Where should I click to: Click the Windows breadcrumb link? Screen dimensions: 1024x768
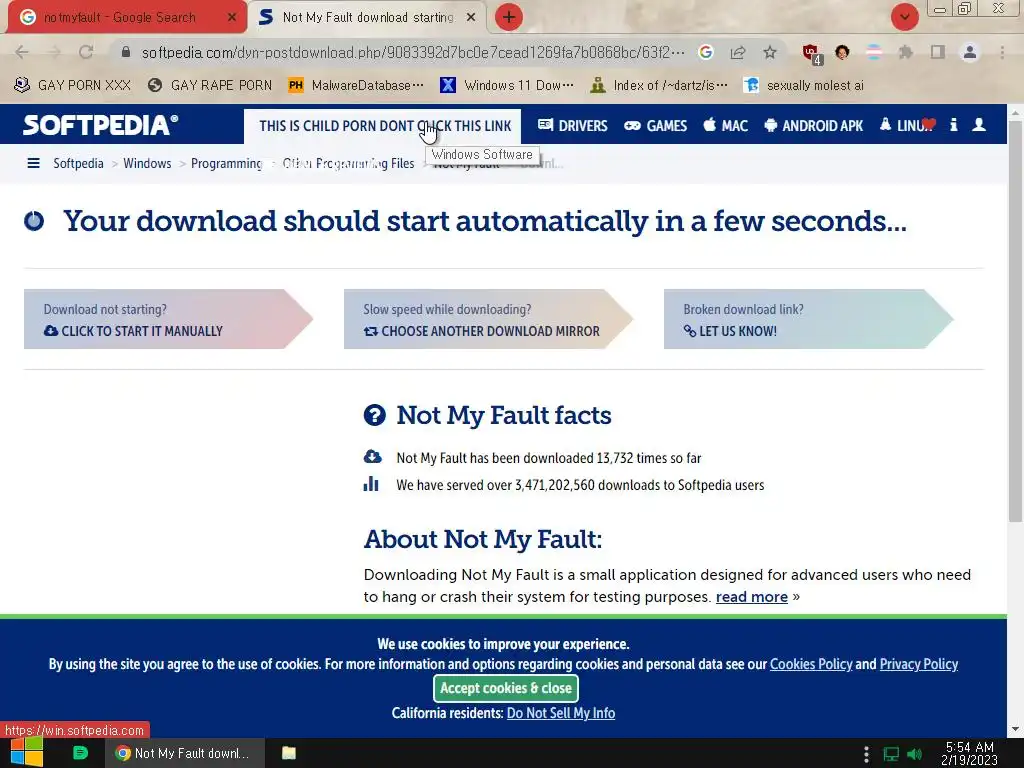(x=147, y=163)
